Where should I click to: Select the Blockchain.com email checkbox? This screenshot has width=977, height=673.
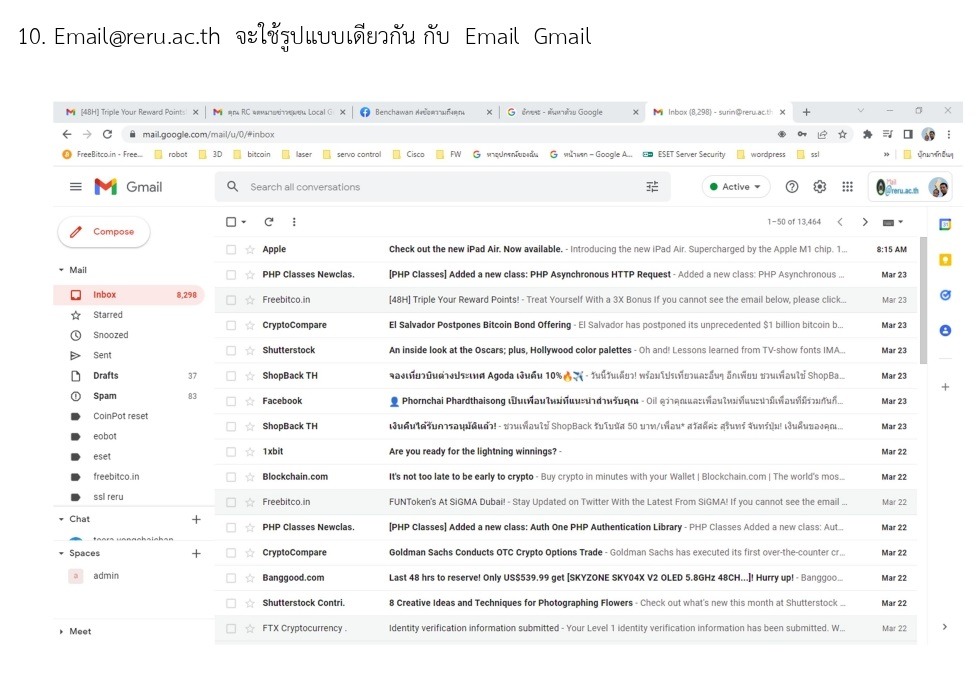pos(231,477)
